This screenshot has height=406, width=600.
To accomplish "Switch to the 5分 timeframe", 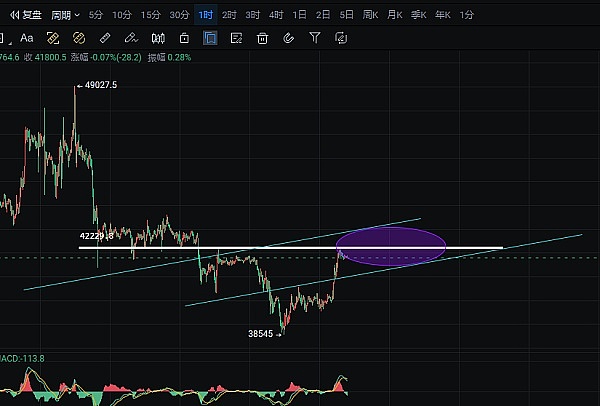I will 96,15.
